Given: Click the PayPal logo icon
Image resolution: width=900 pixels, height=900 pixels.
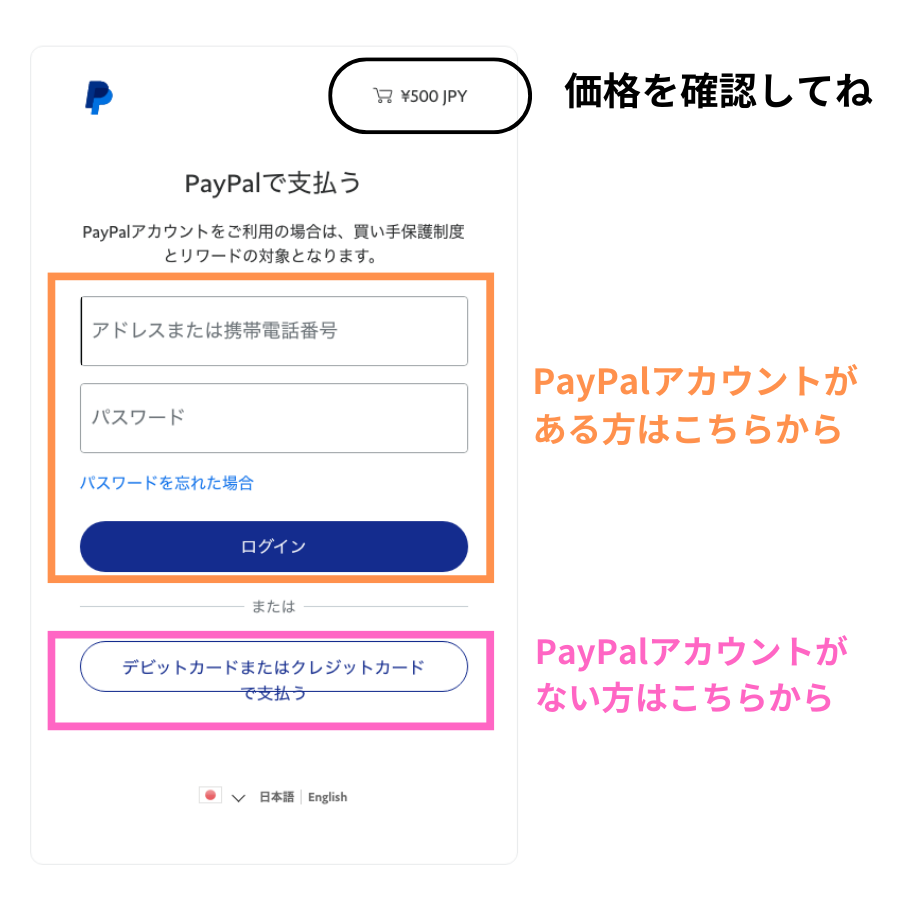Looking at the screenshot, I should [99, 97].
